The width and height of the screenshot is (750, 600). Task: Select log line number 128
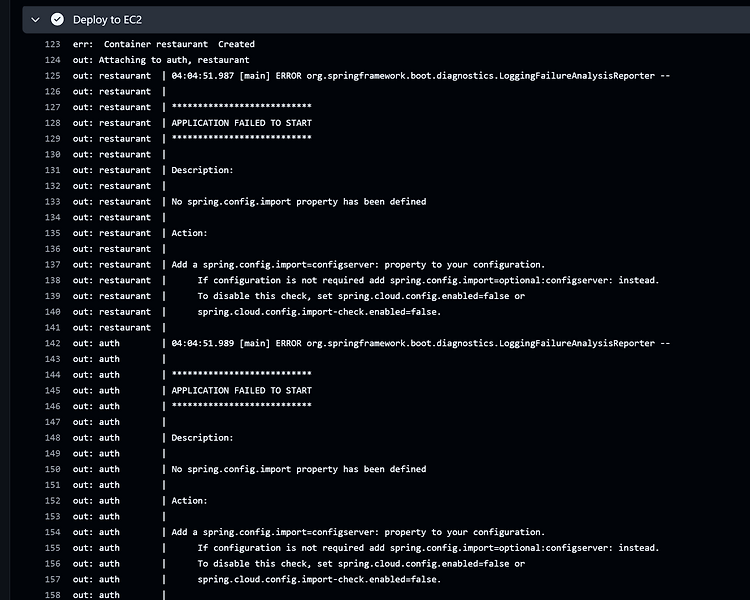[x=53, y=123]
